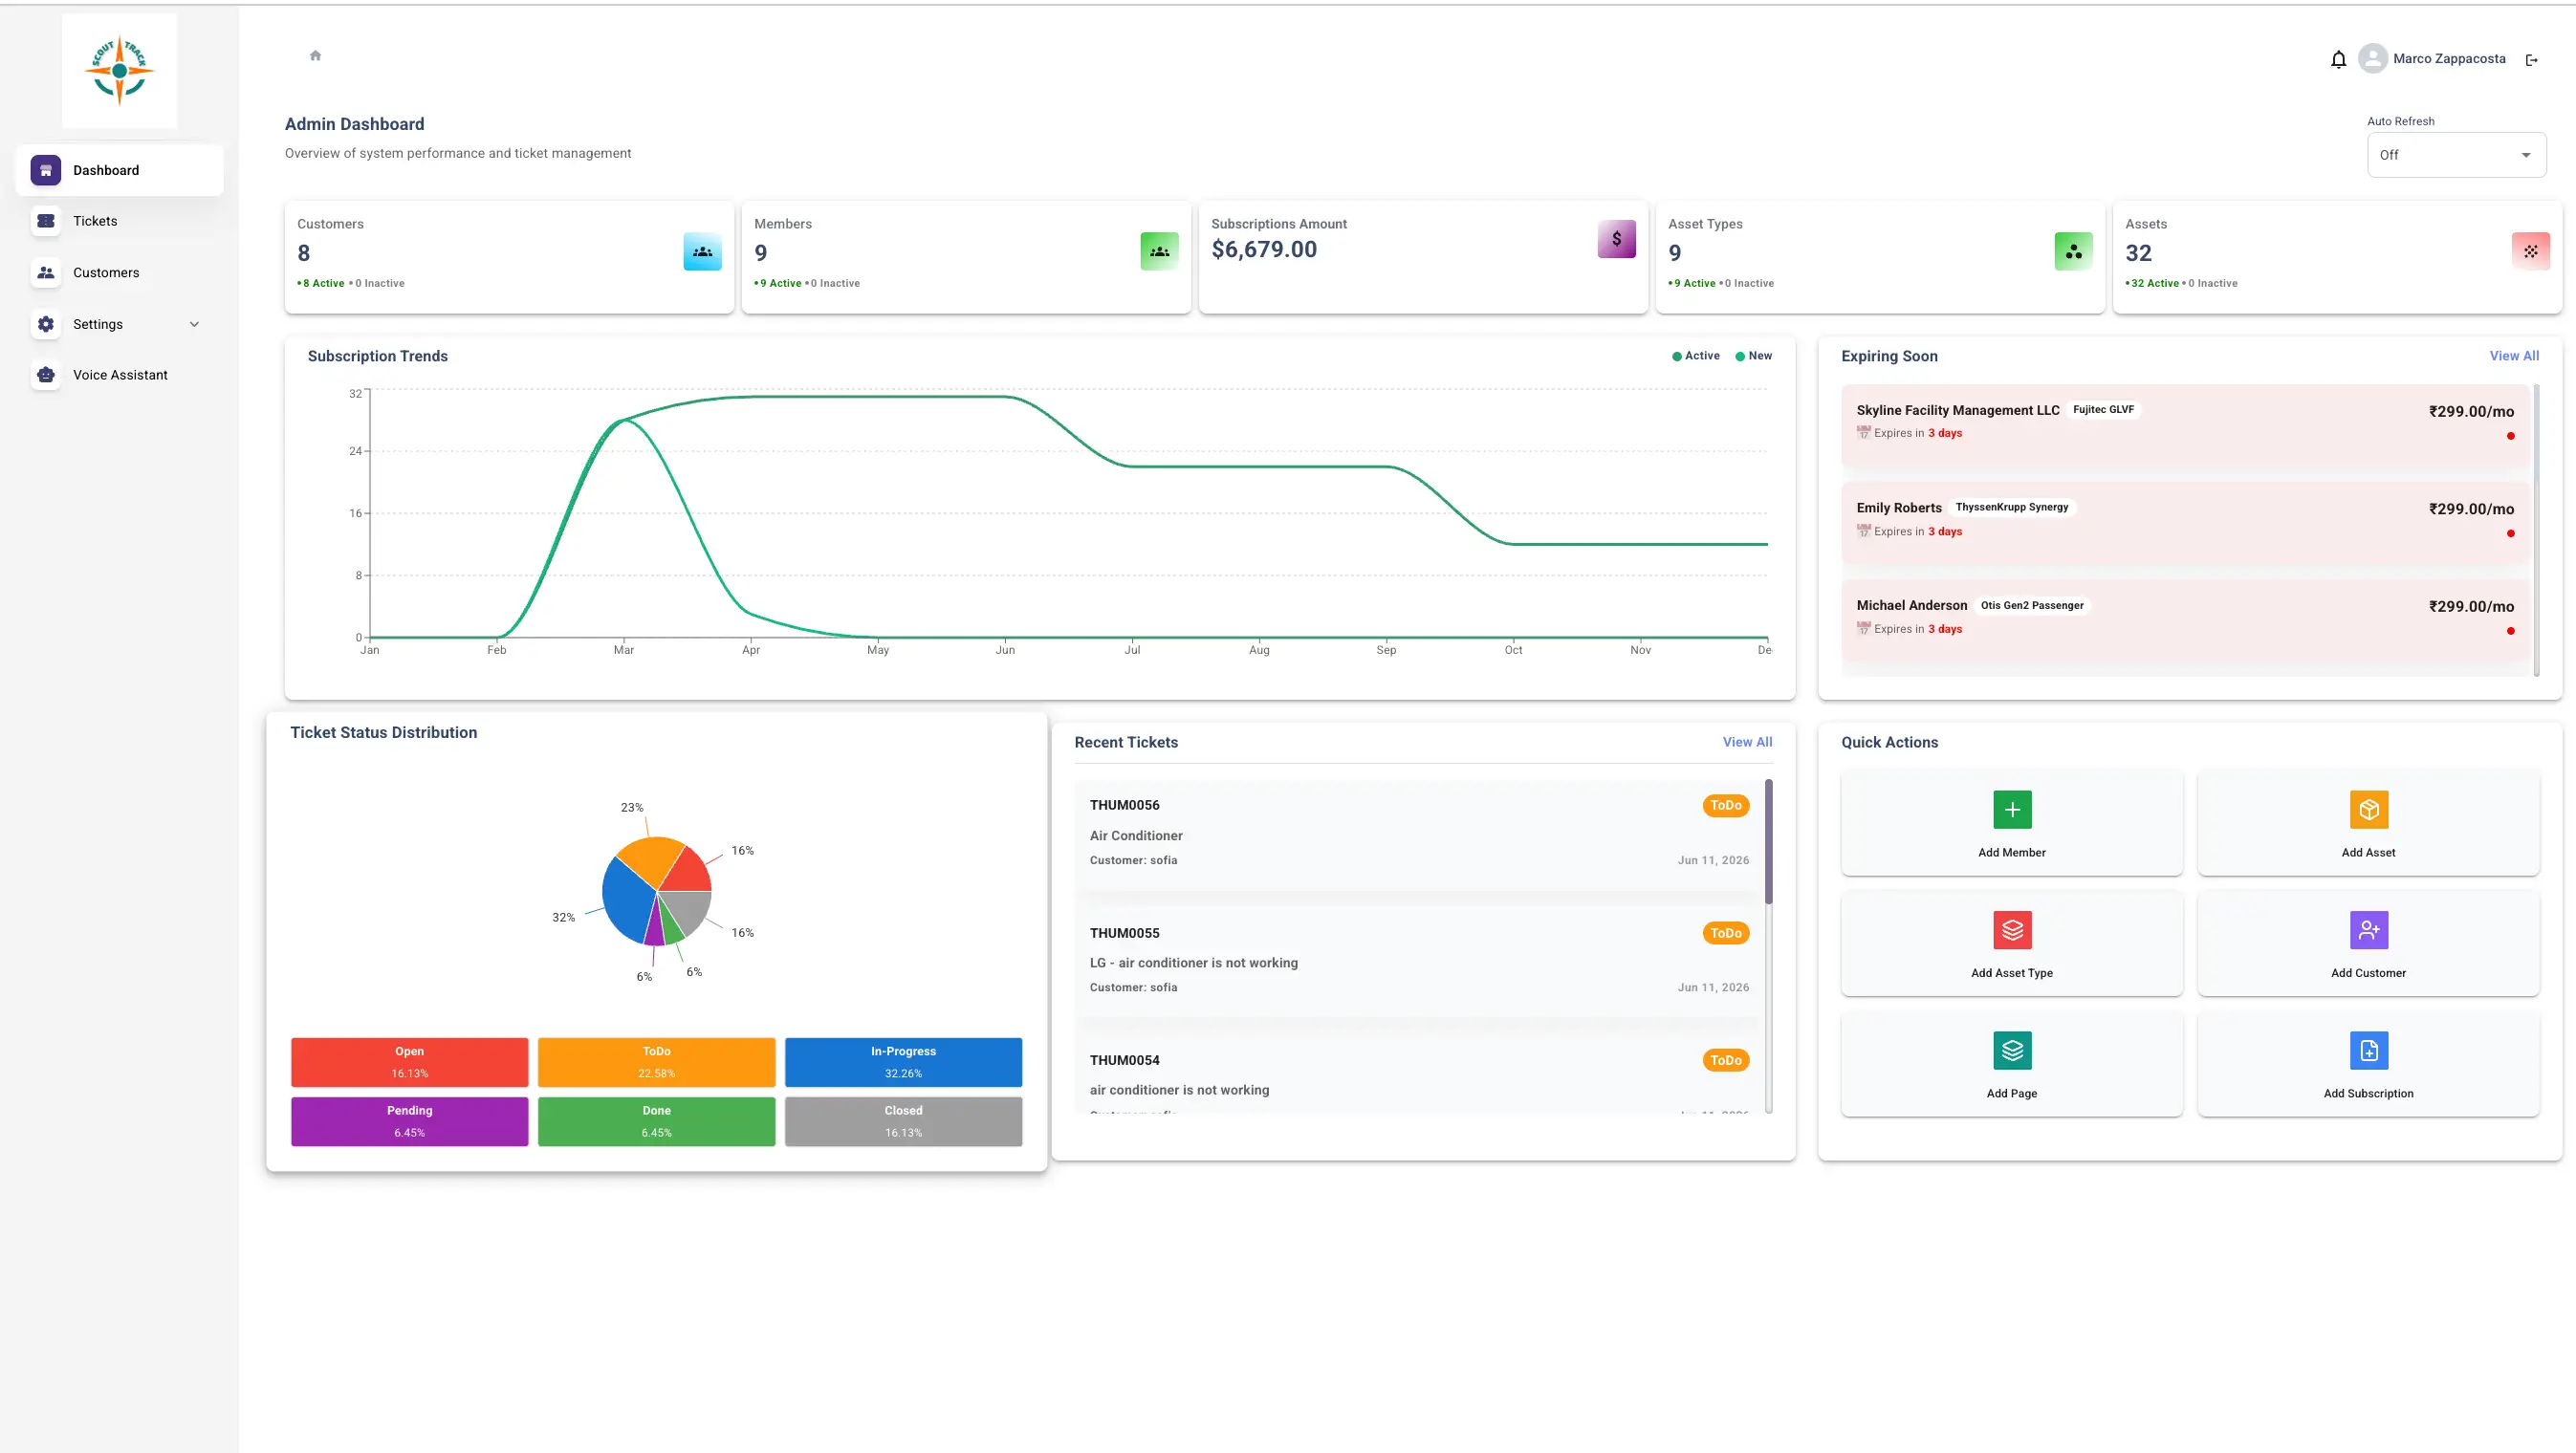Click the Add Customer person icon

coord(2368,930)
